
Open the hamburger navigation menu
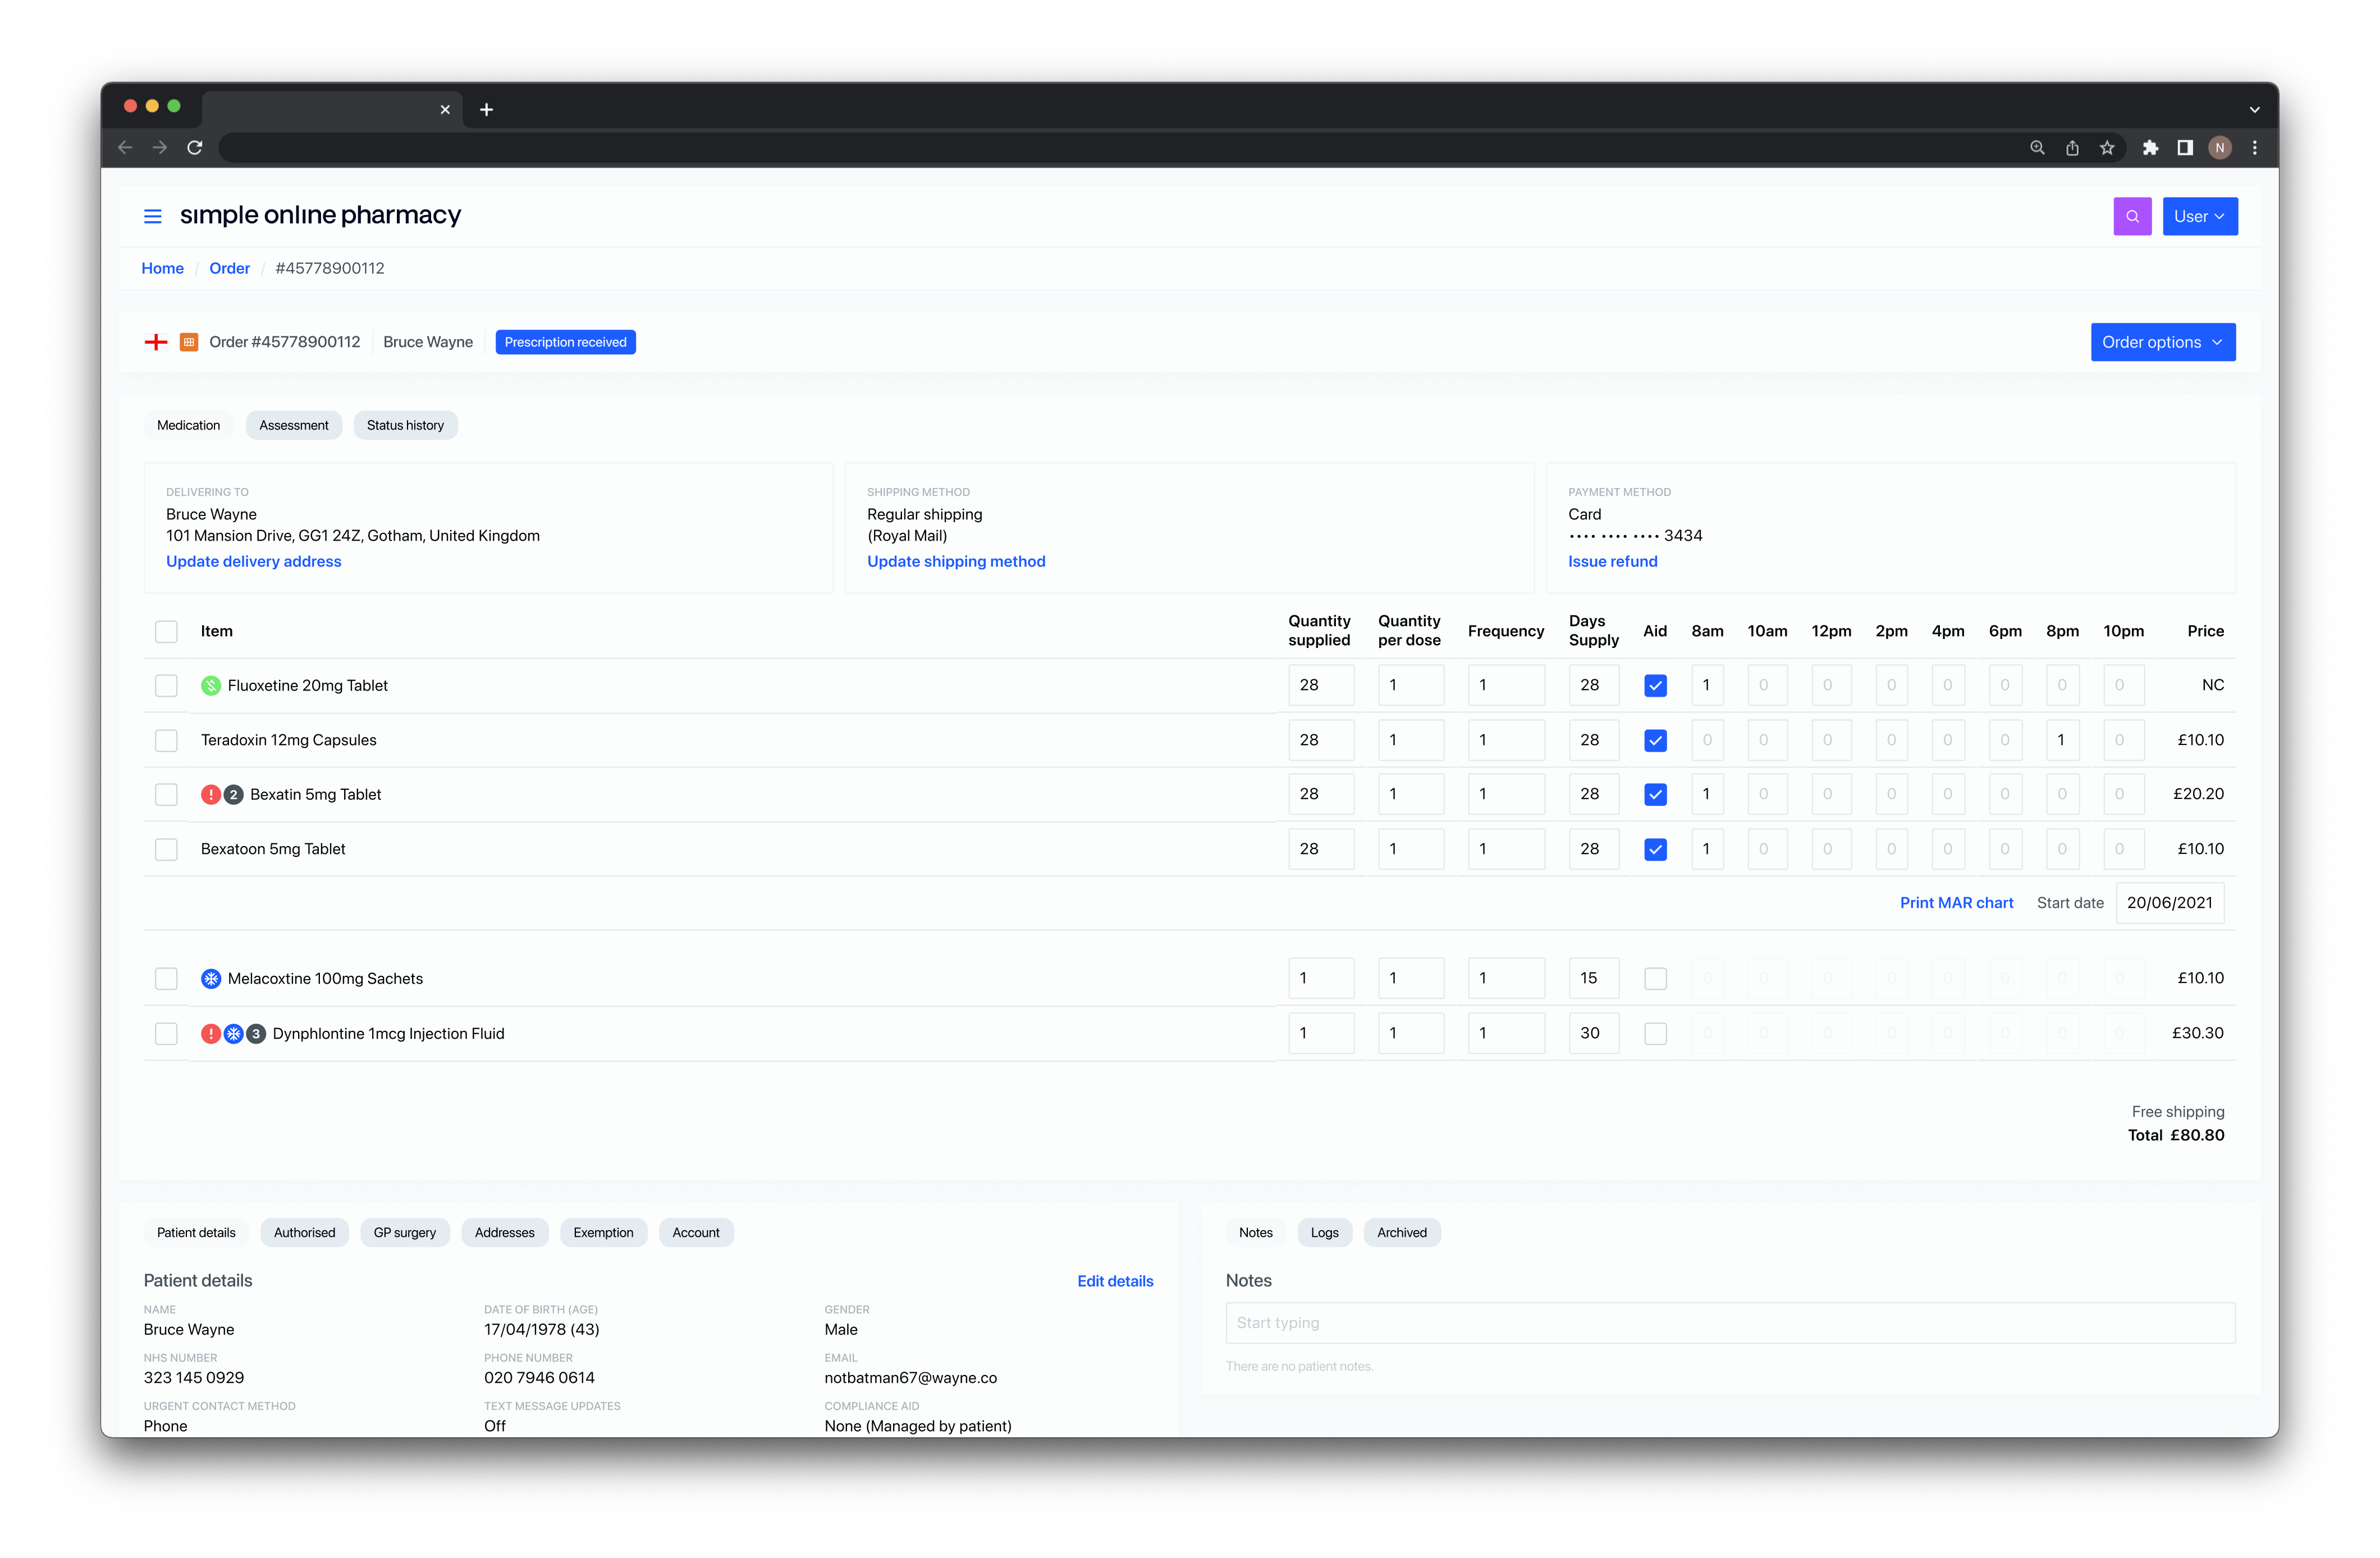tap(152, 216)
